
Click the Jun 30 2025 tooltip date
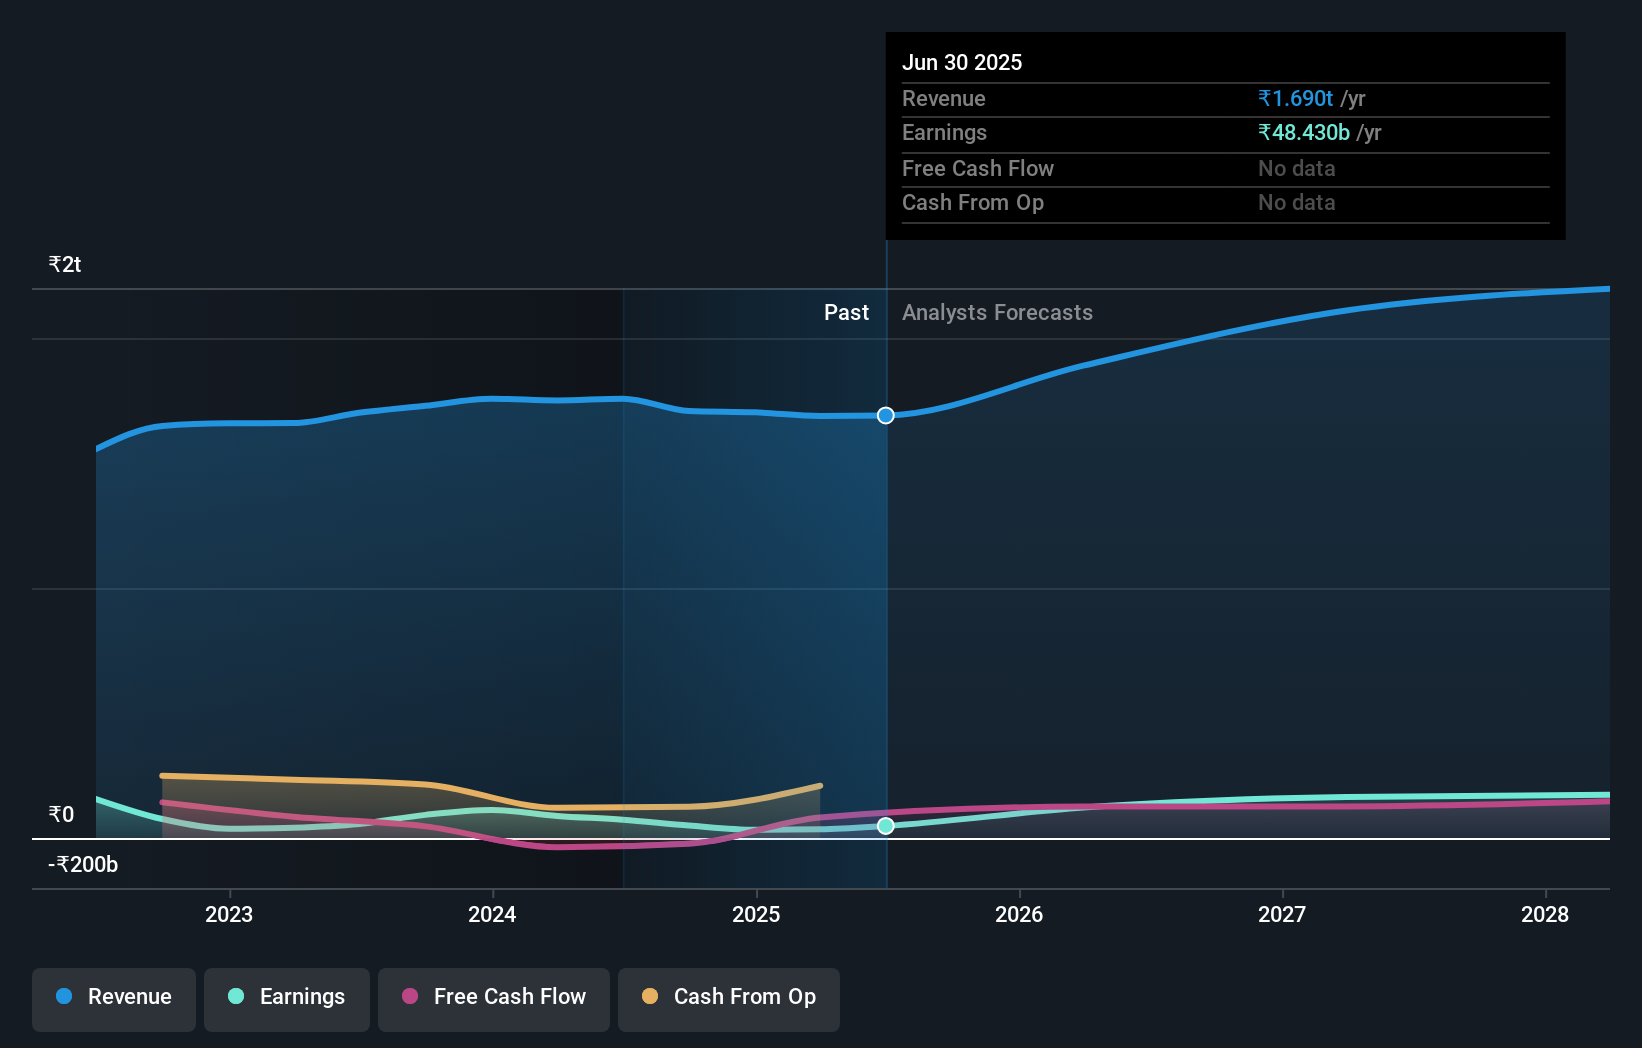962,62
